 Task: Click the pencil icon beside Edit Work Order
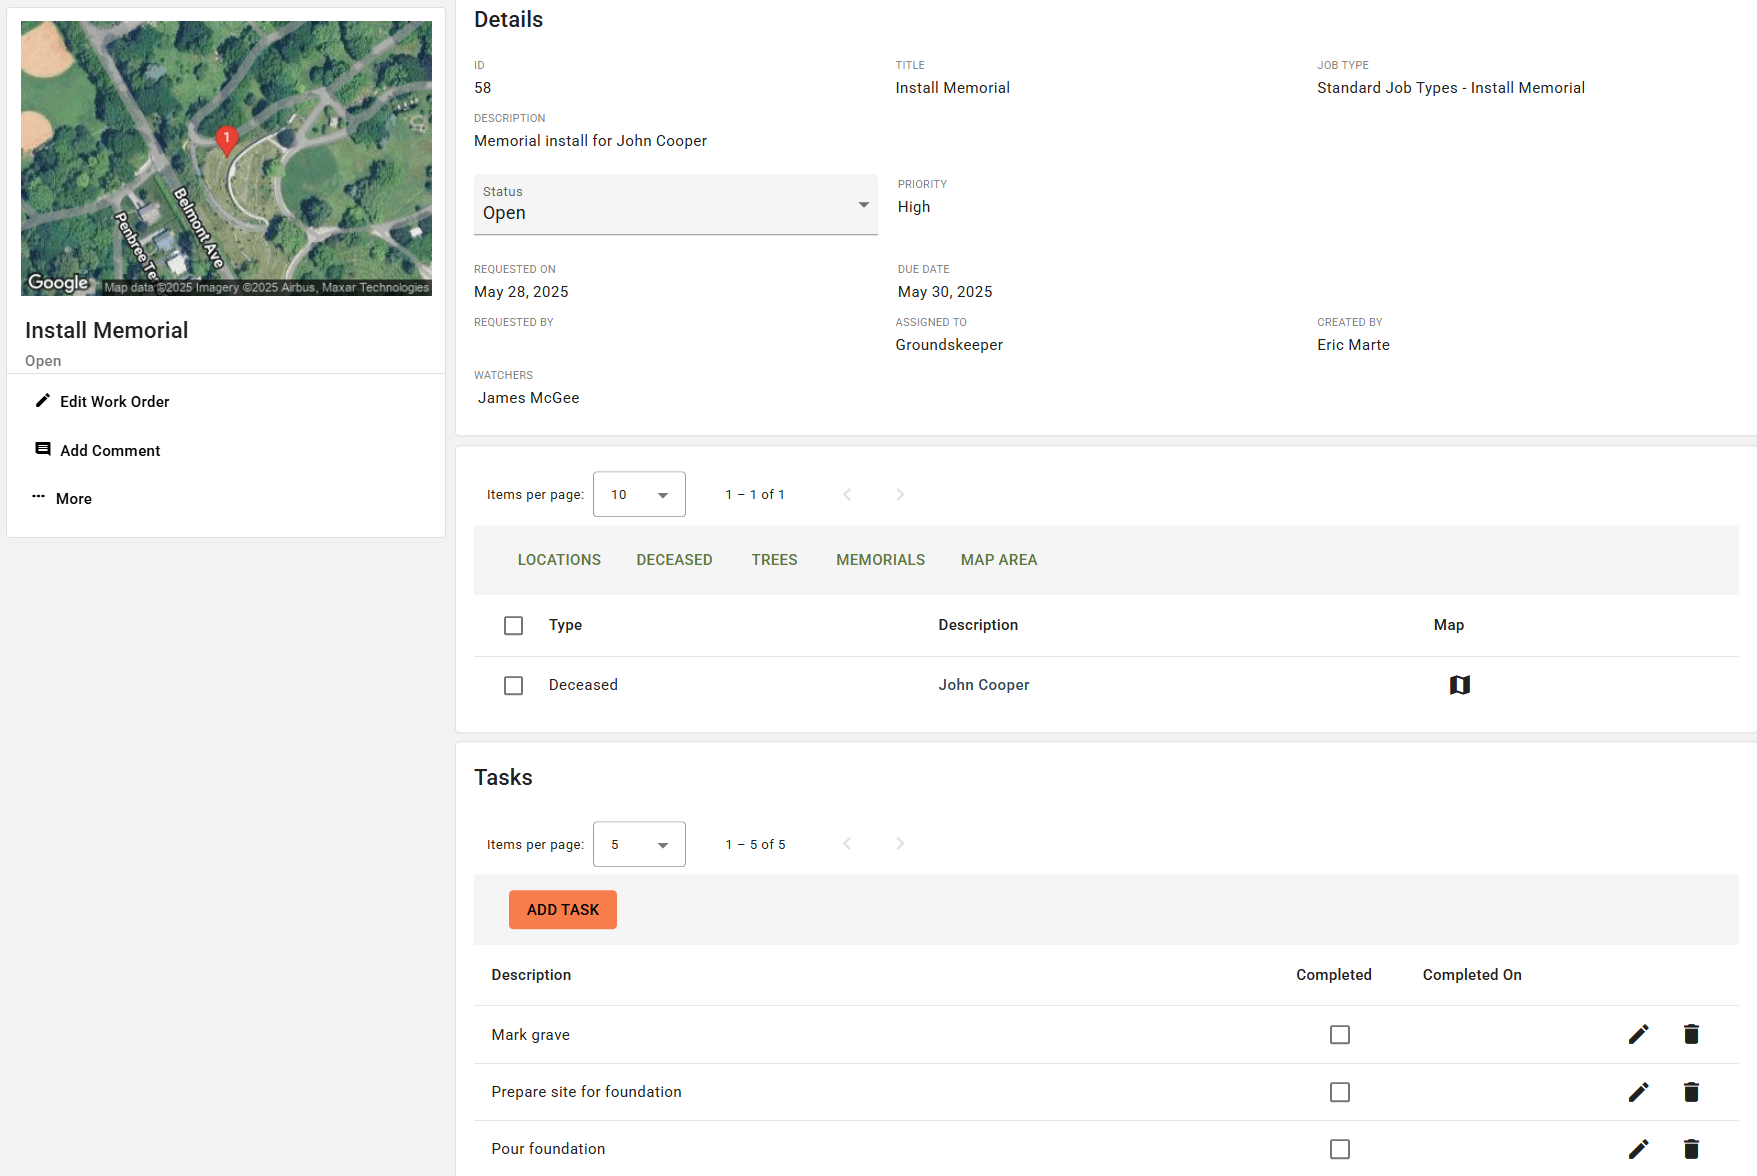42,400
